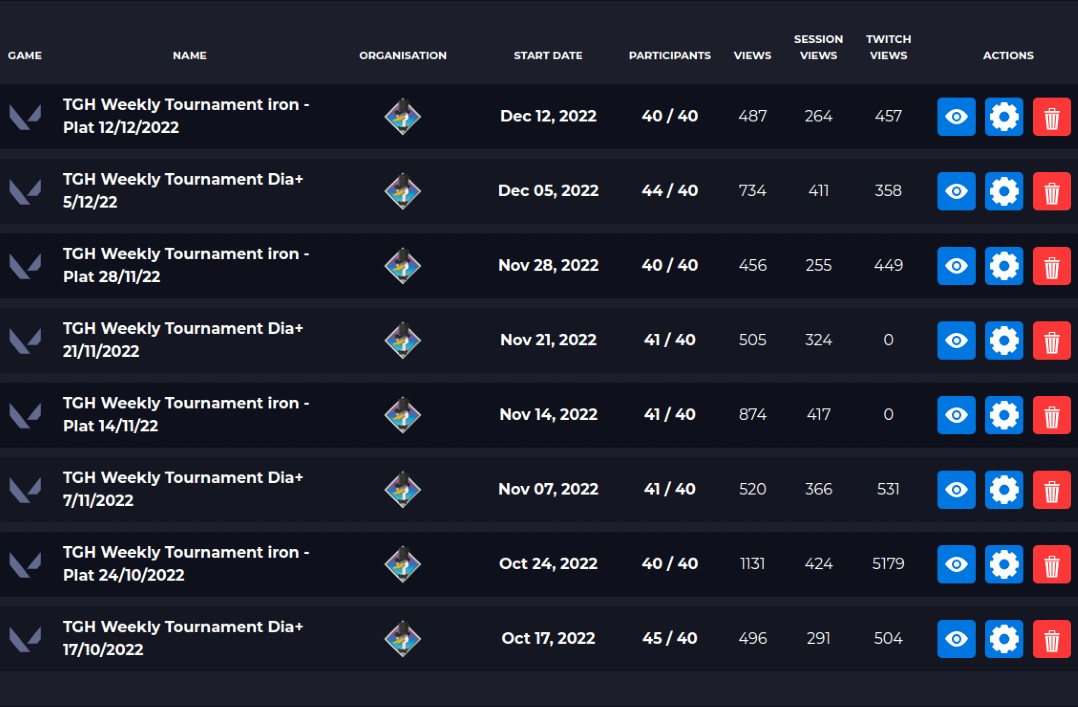
Task: Delete the Nov 28, 2022 tournament
Action: (x=1052, y=266)
